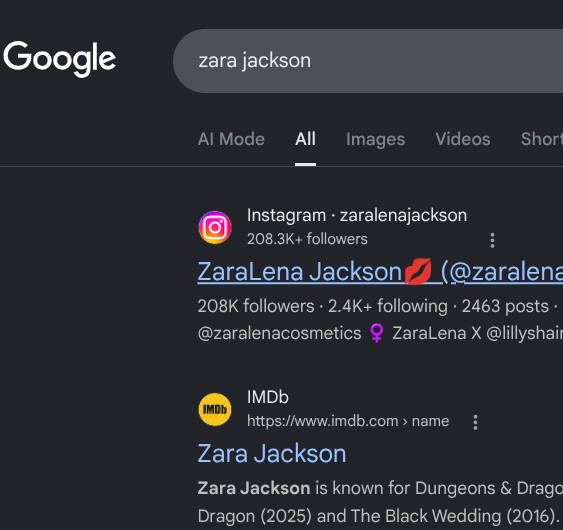Click the Instagram · zaralenajackson source name
Viewport: 563px width, 530px height.
(357, 215)
